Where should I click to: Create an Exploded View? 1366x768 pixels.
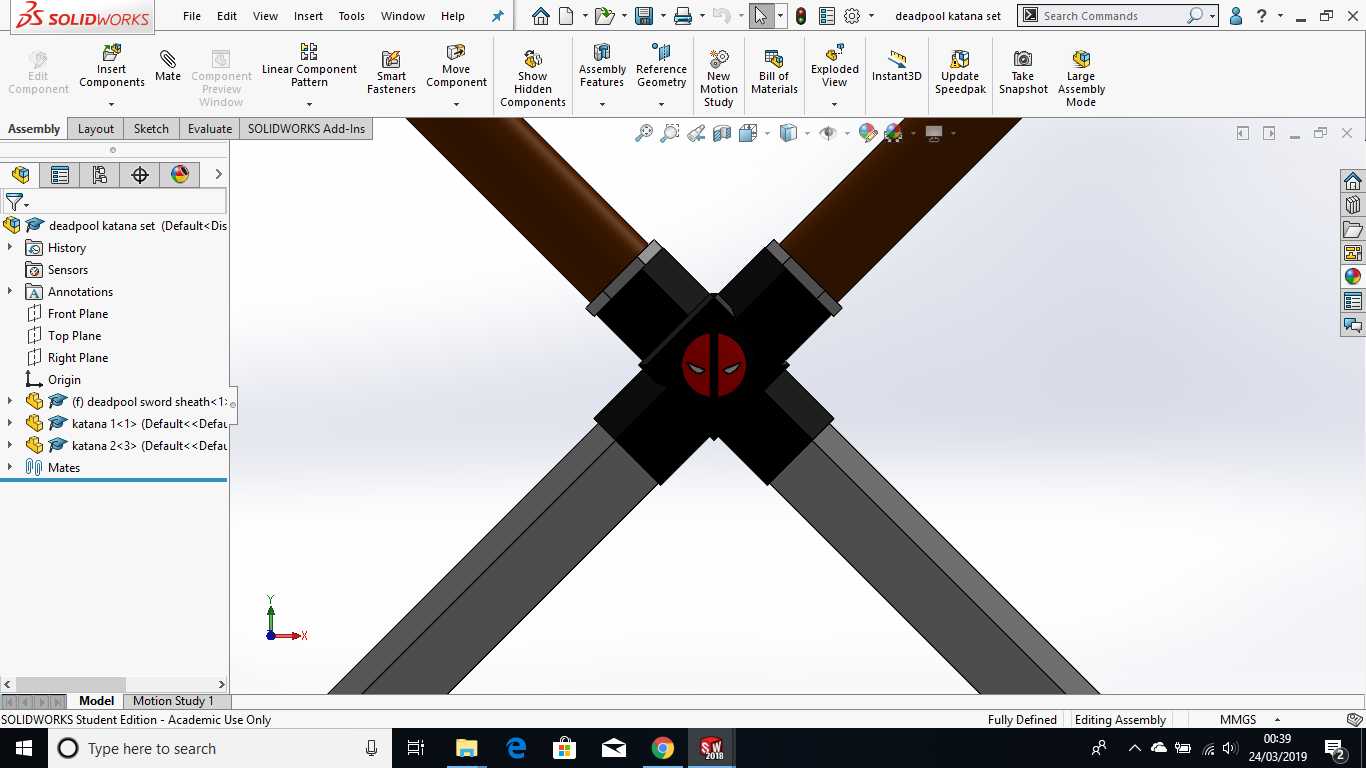834,66
